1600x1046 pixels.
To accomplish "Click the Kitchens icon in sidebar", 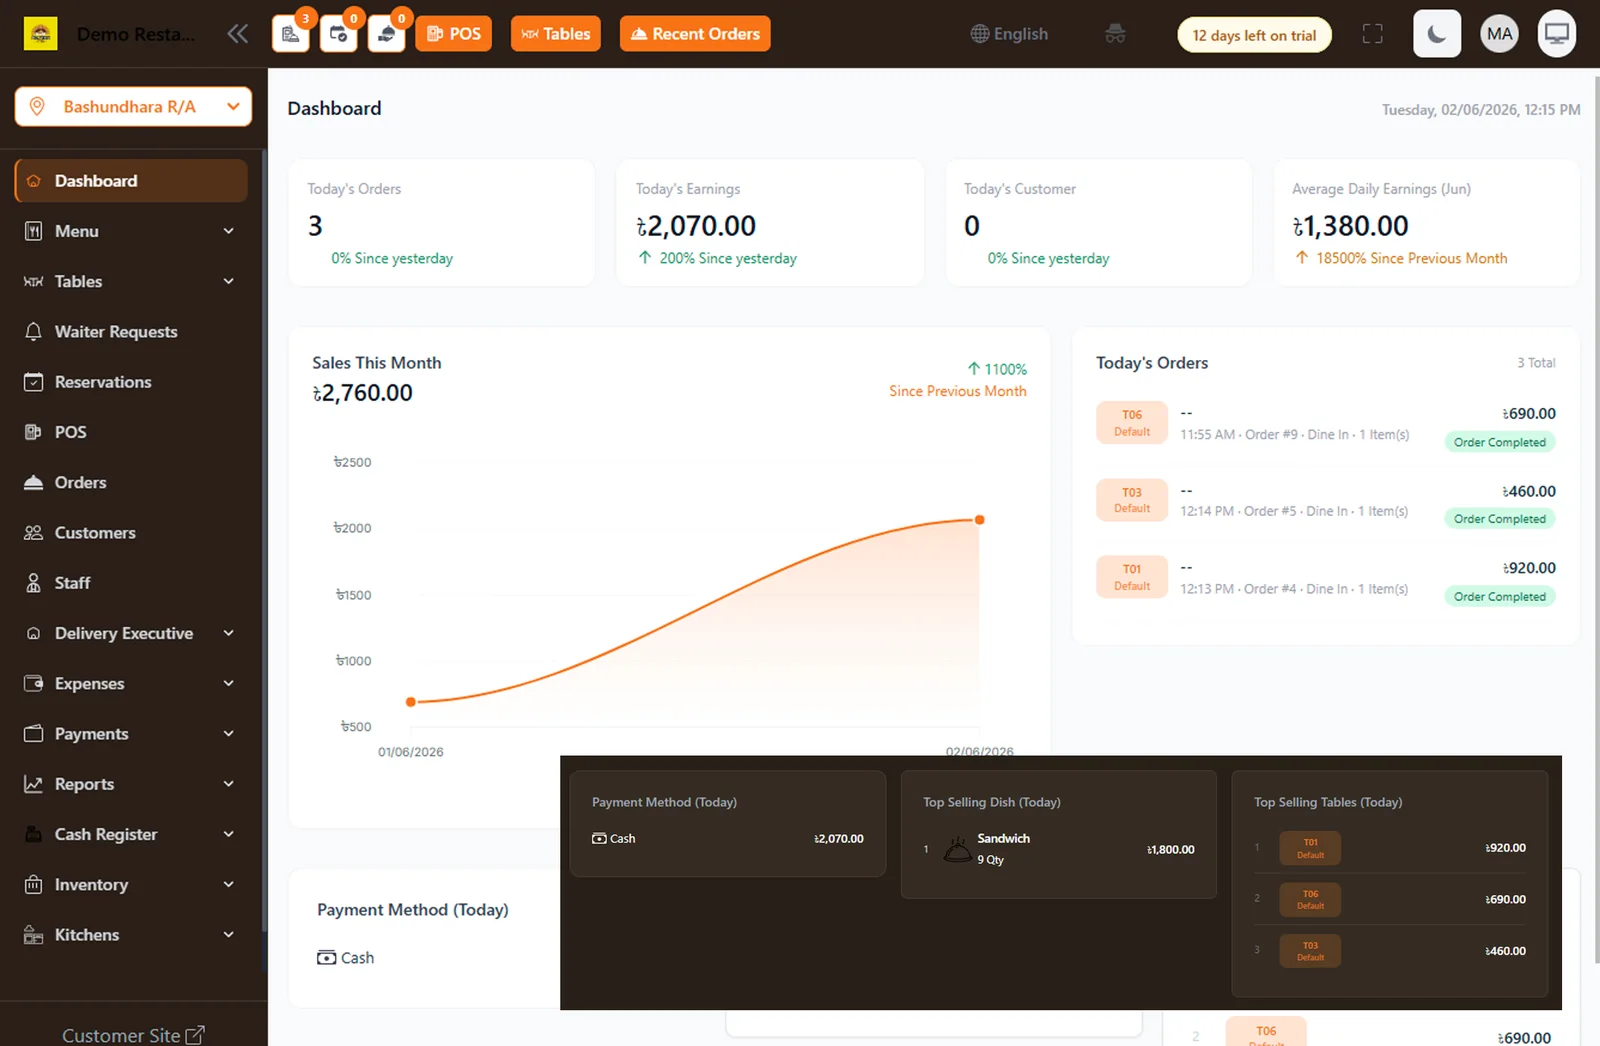I will [x=33, y=935].
